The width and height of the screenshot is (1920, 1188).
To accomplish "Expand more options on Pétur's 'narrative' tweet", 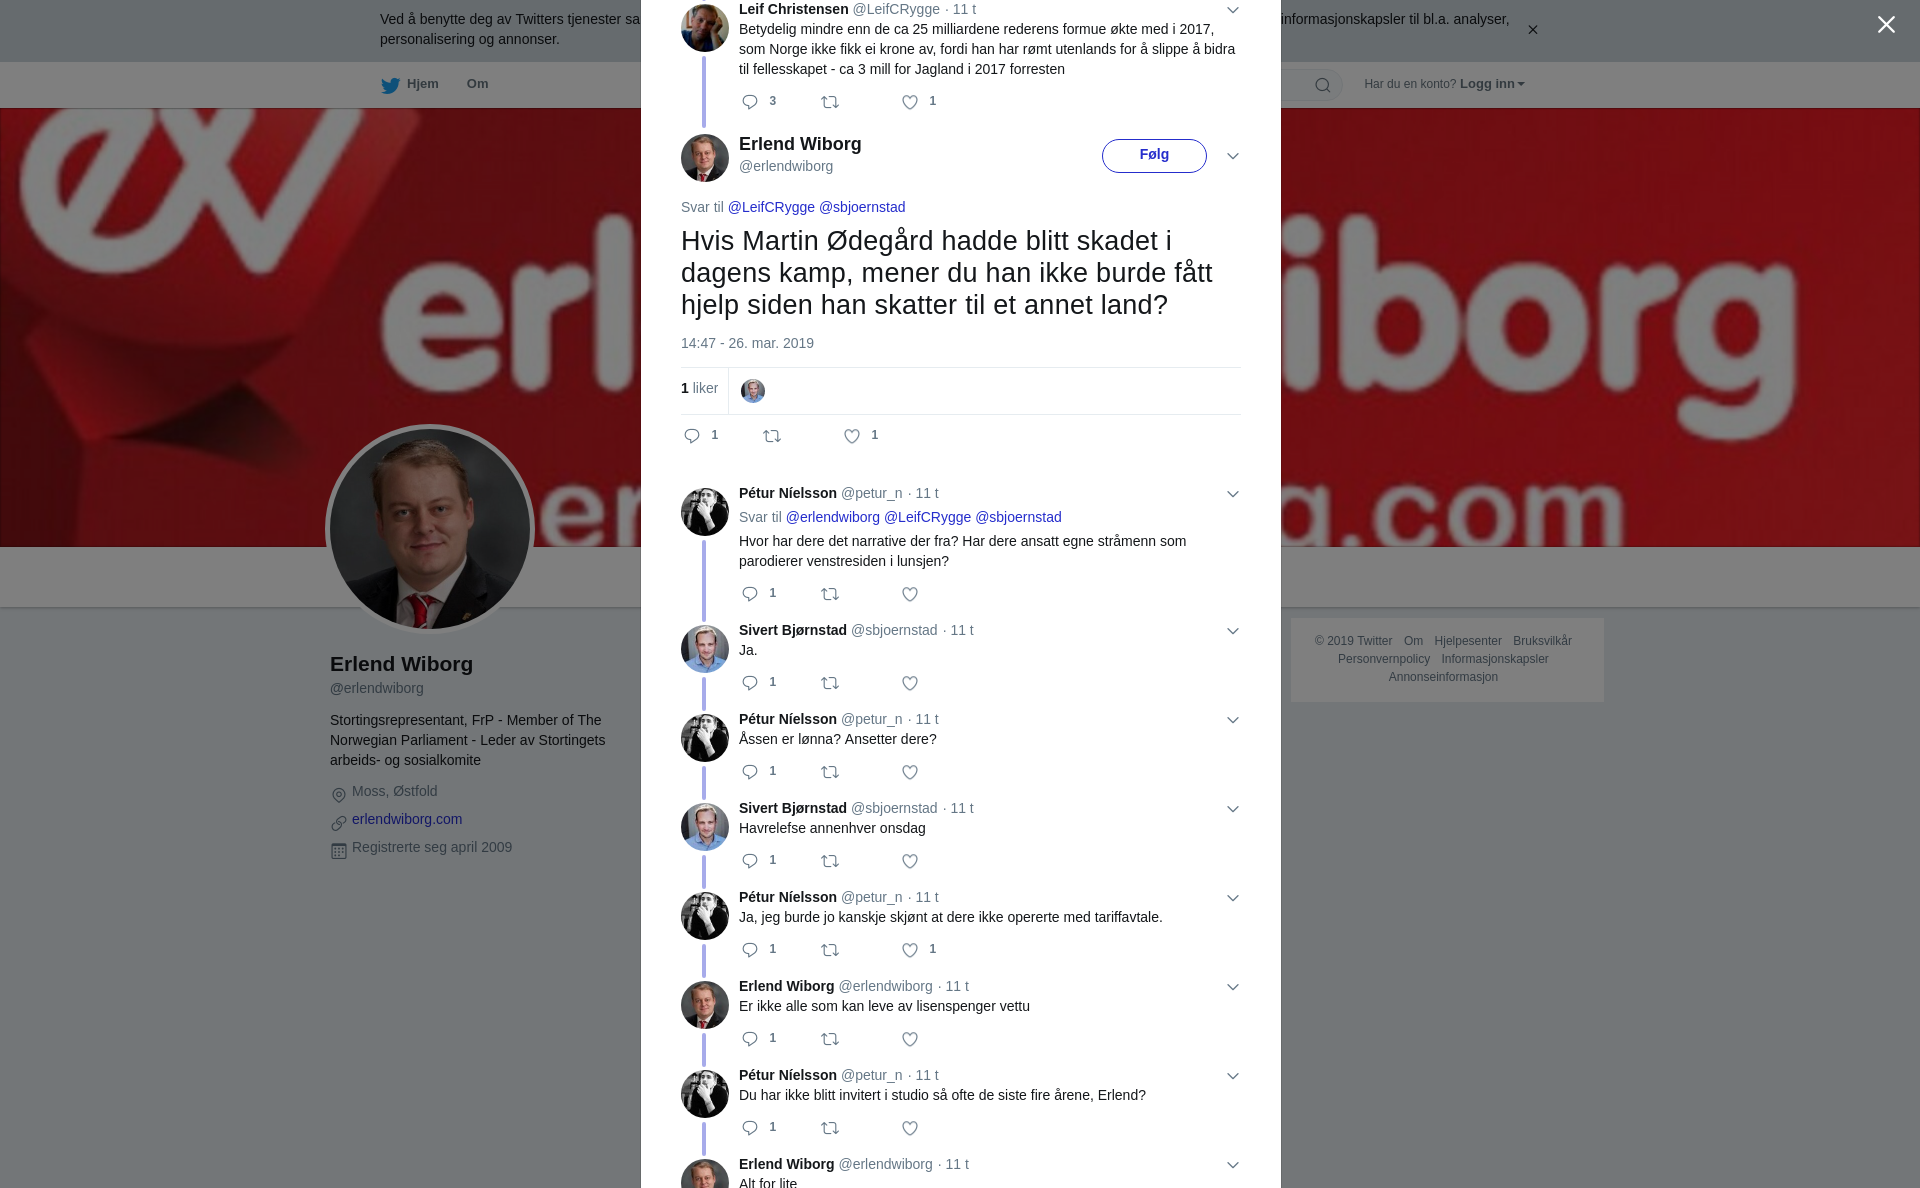I will [x=1233, y=494].
